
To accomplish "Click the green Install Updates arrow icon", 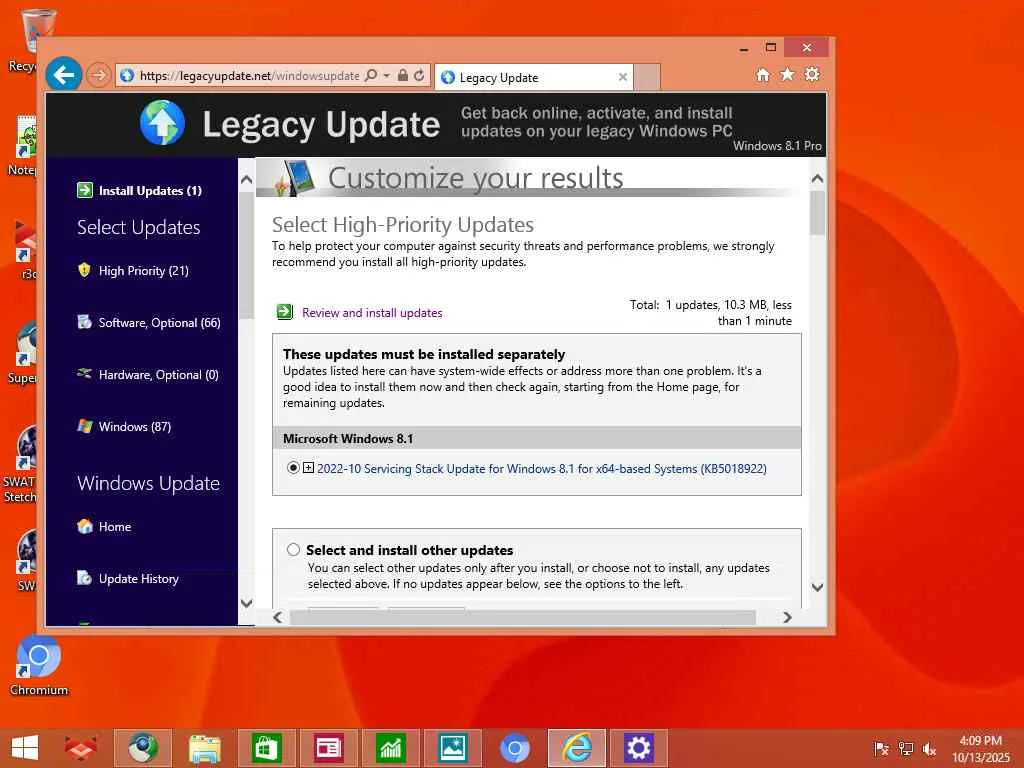I will 85,190.
